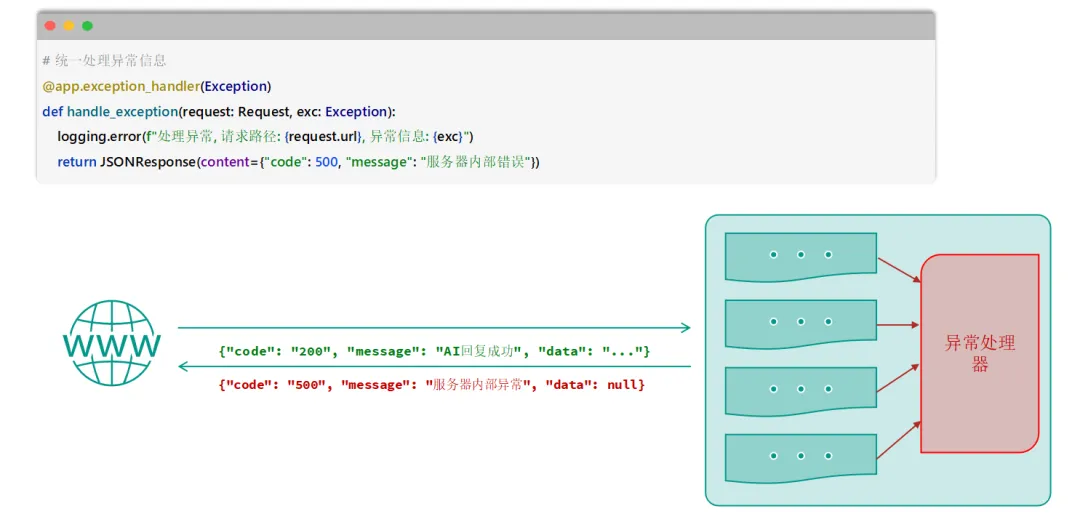
Task: Click the def handle_exception function line
Action: 219,112
